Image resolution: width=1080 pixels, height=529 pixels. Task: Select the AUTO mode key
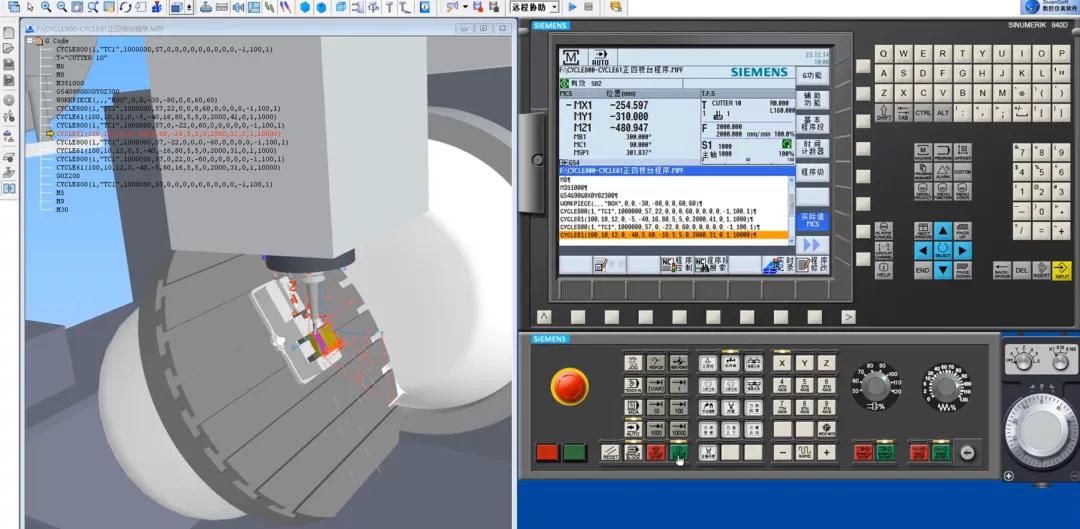pyautogui.click(x=632, y=430)
